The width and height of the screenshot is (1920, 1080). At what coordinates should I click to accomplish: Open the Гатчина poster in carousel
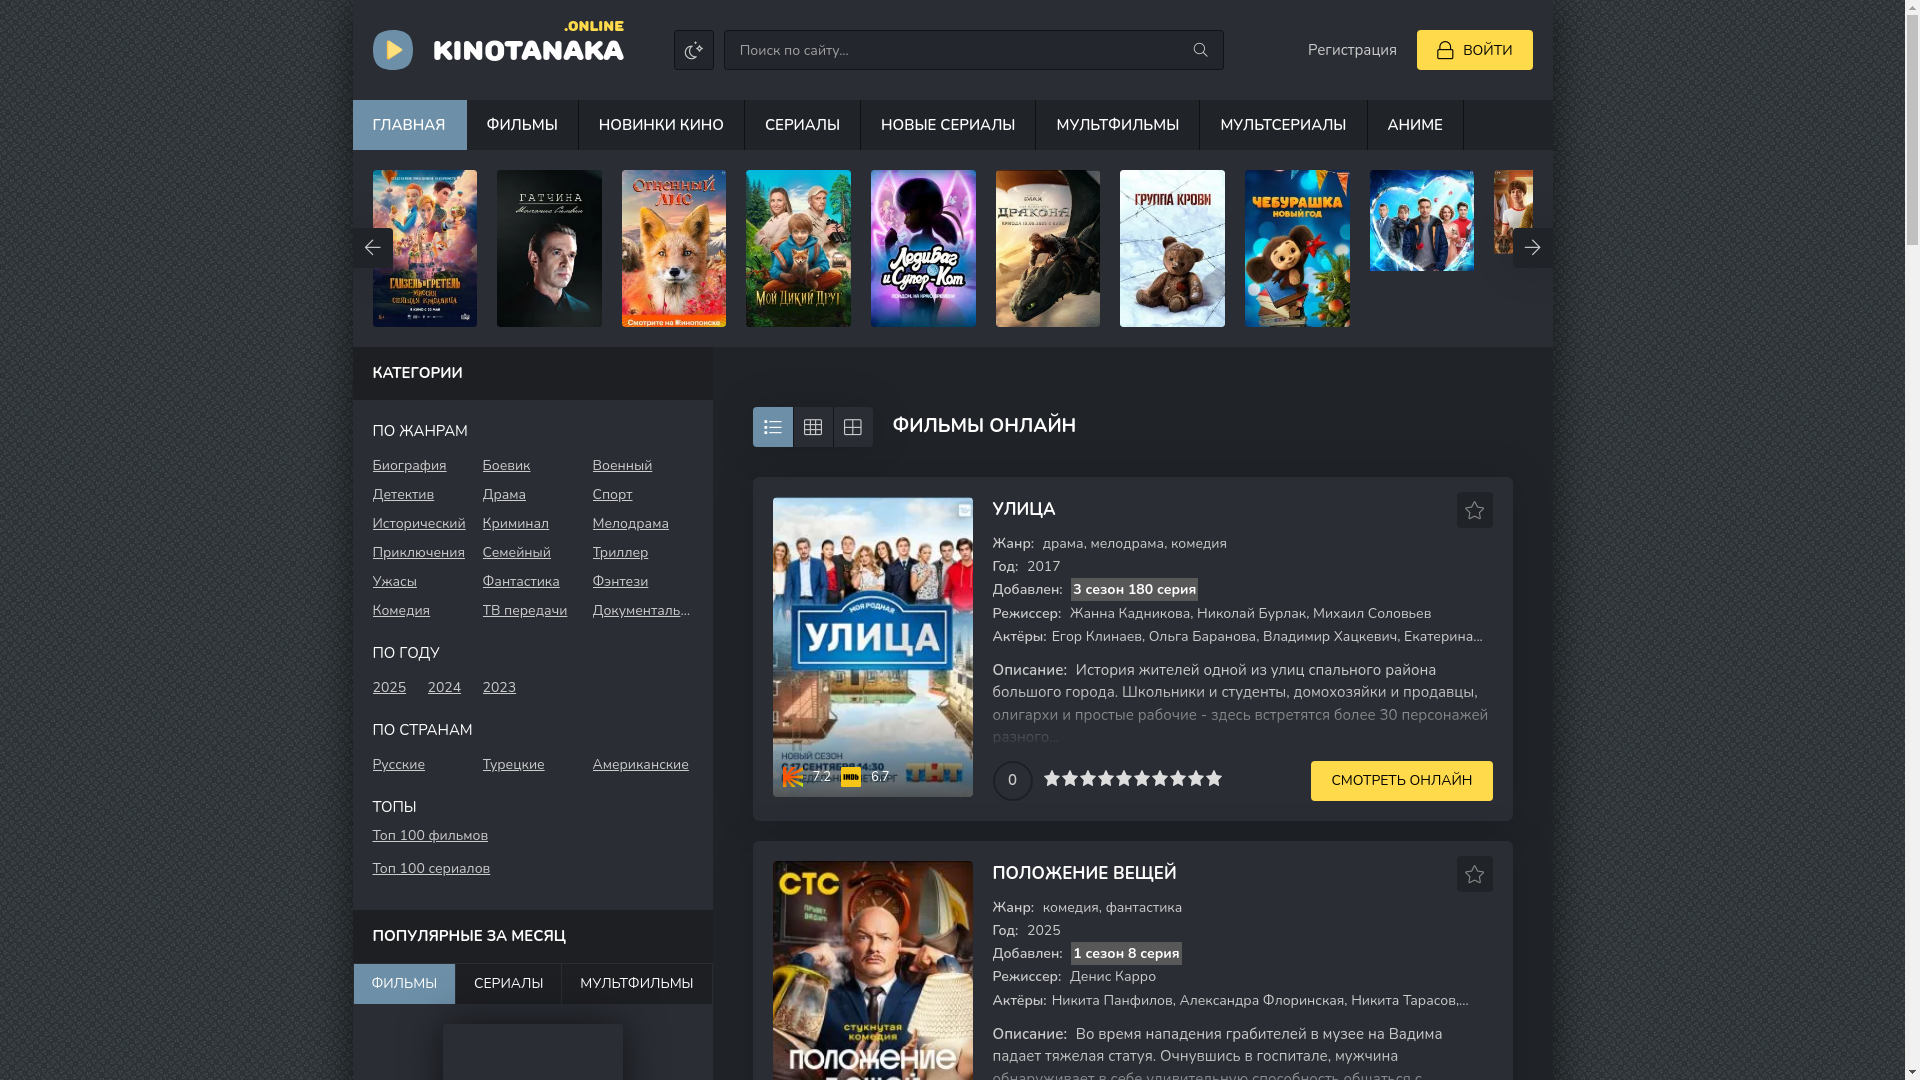pyautogui.click(x=549, y=248)
